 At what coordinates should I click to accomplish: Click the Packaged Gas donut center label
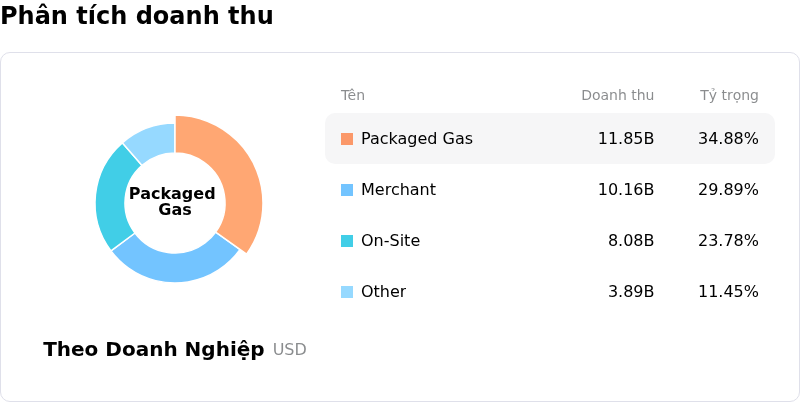(172, 202)
